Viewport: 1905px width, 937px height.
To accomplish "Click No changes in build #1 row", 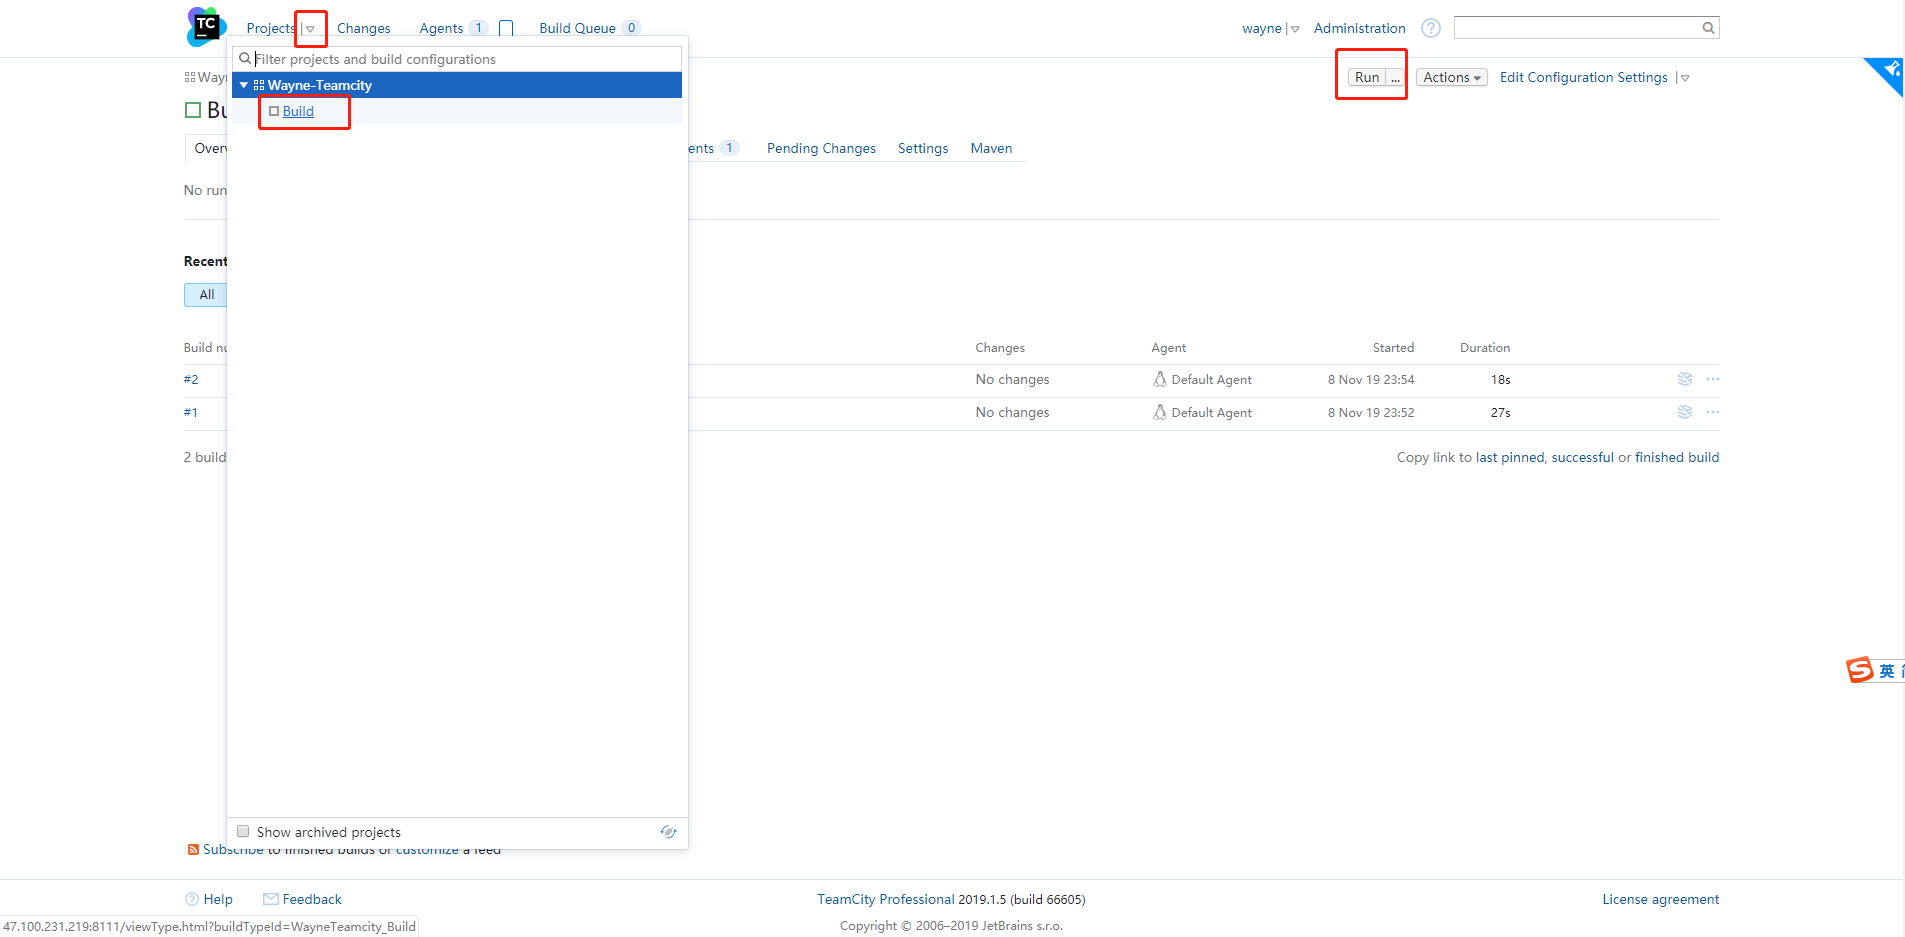I will (x=1012, y=412).
